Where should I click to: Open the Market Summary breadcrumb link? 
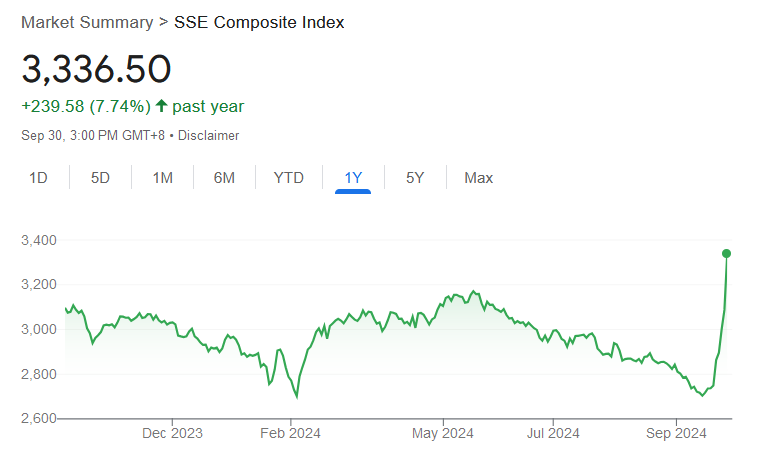coord(87,23)
